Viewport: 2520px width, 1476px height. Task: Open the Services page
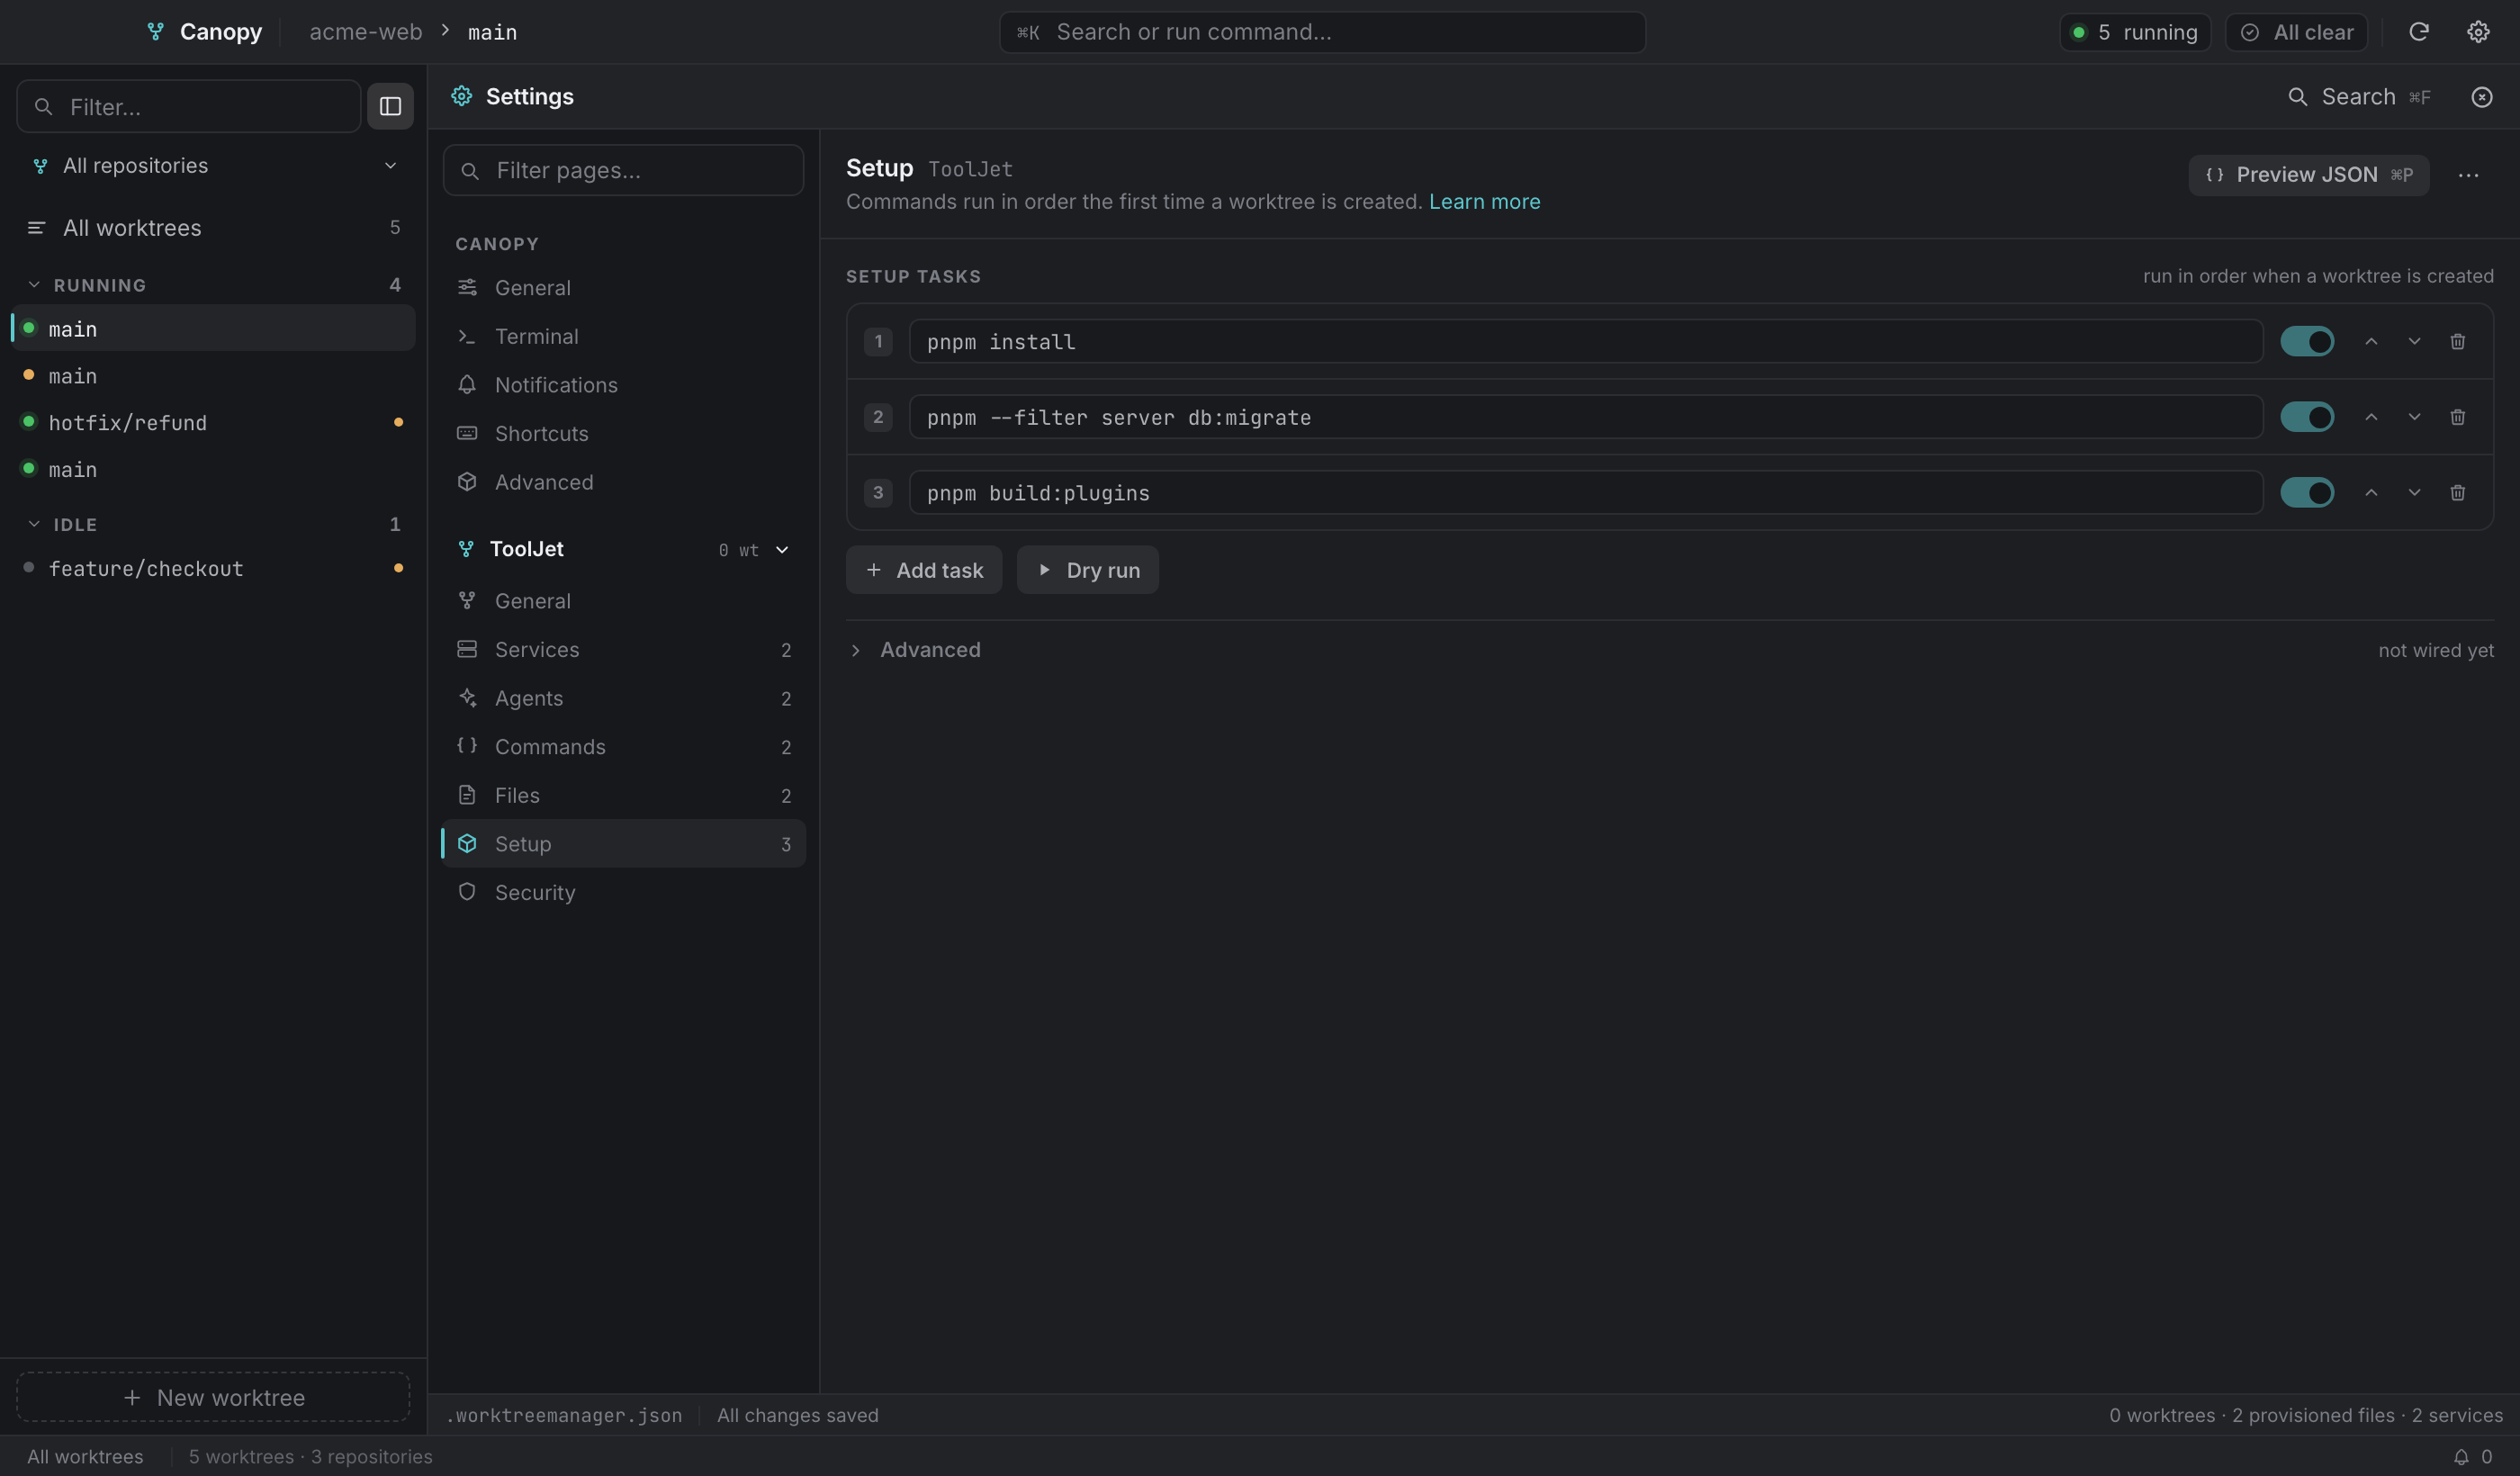(623, 650)
